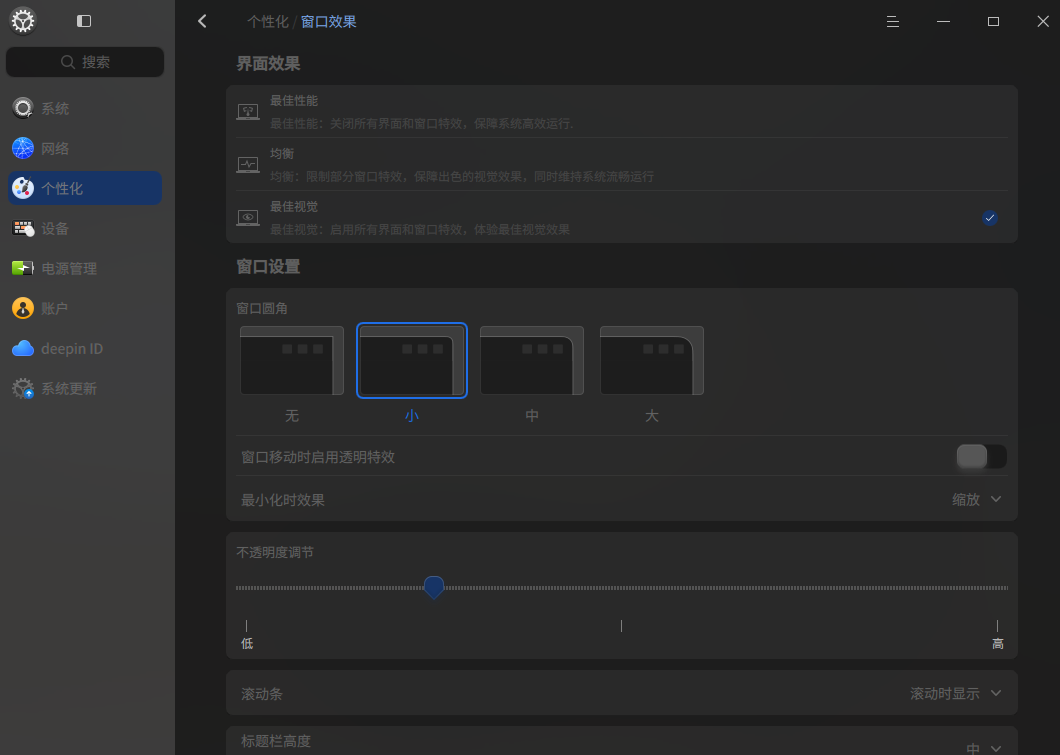Click the search magnifier icon
1060x755 pixels.
pyautogui.click(x=68, y=62)
